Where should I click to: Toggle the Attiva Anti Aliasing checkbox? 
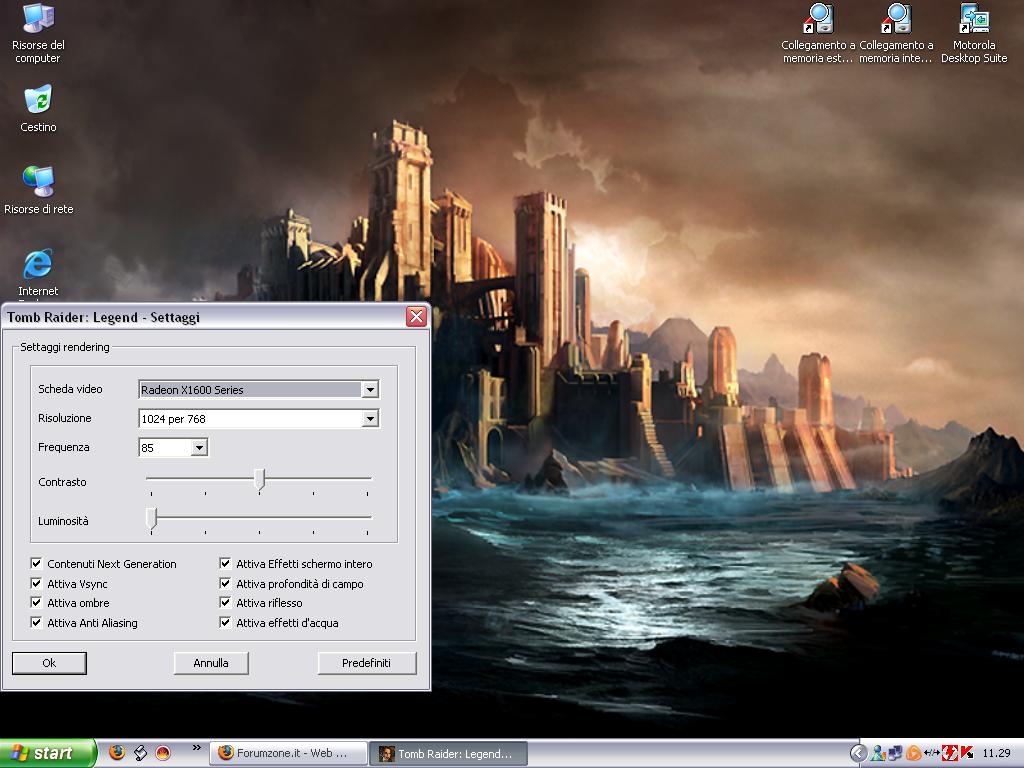coord(37,622)
